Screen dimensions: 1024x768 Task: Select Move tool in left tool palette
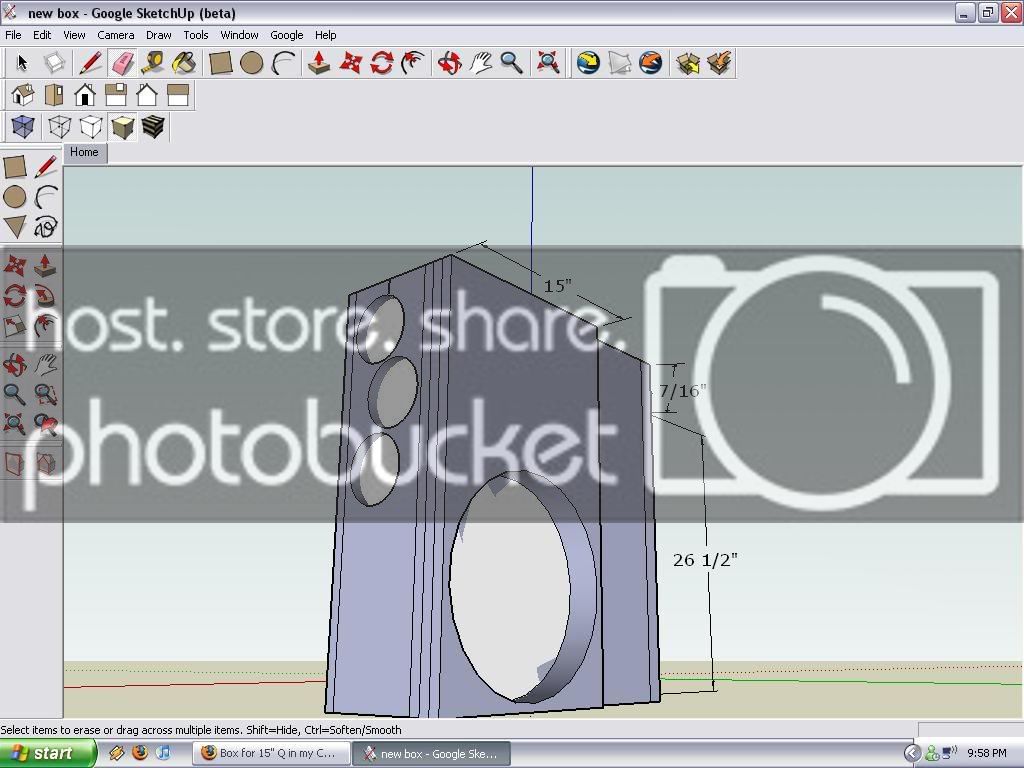pos(15,266)
